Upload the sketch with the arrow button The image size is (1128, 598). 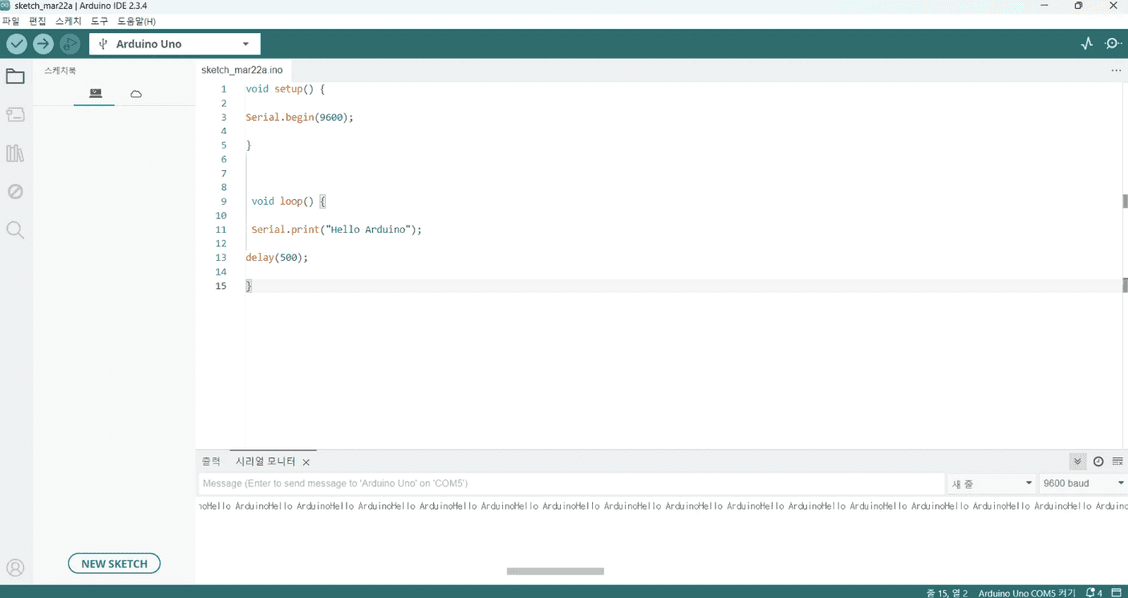pyautogui.click(x=43, y=44)
